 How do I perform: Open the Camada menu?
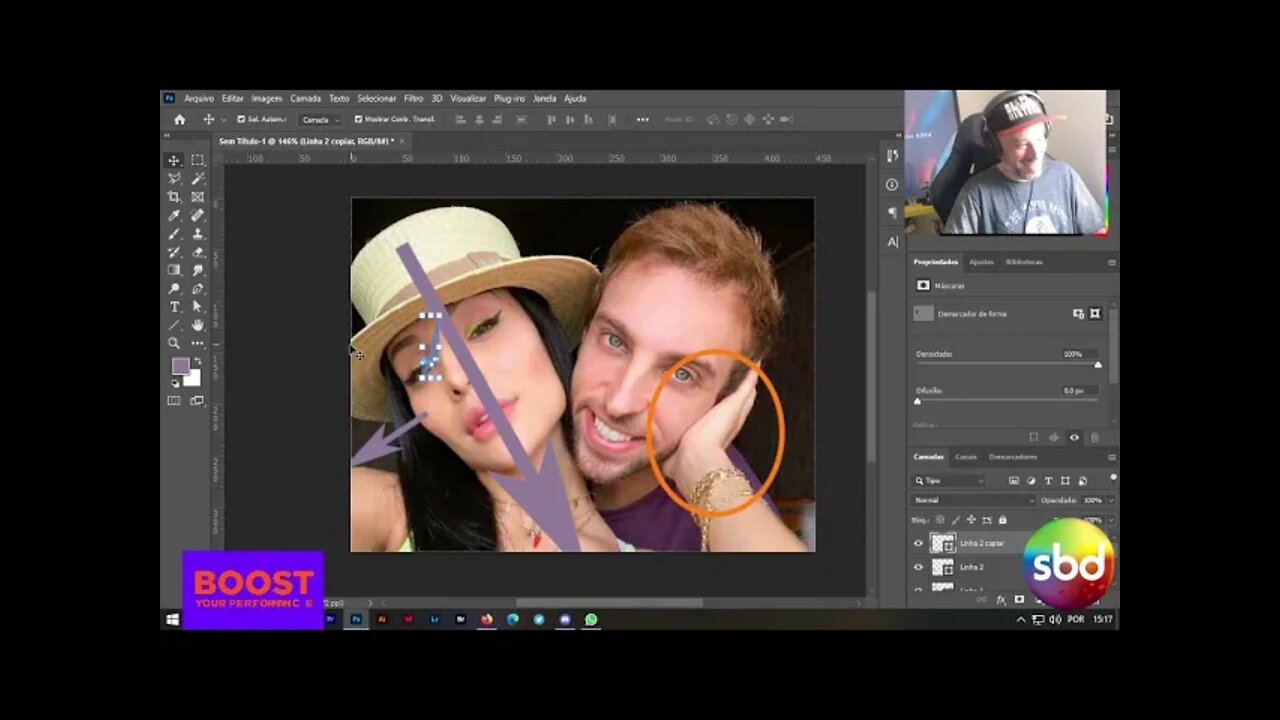(x=306, y=98)
